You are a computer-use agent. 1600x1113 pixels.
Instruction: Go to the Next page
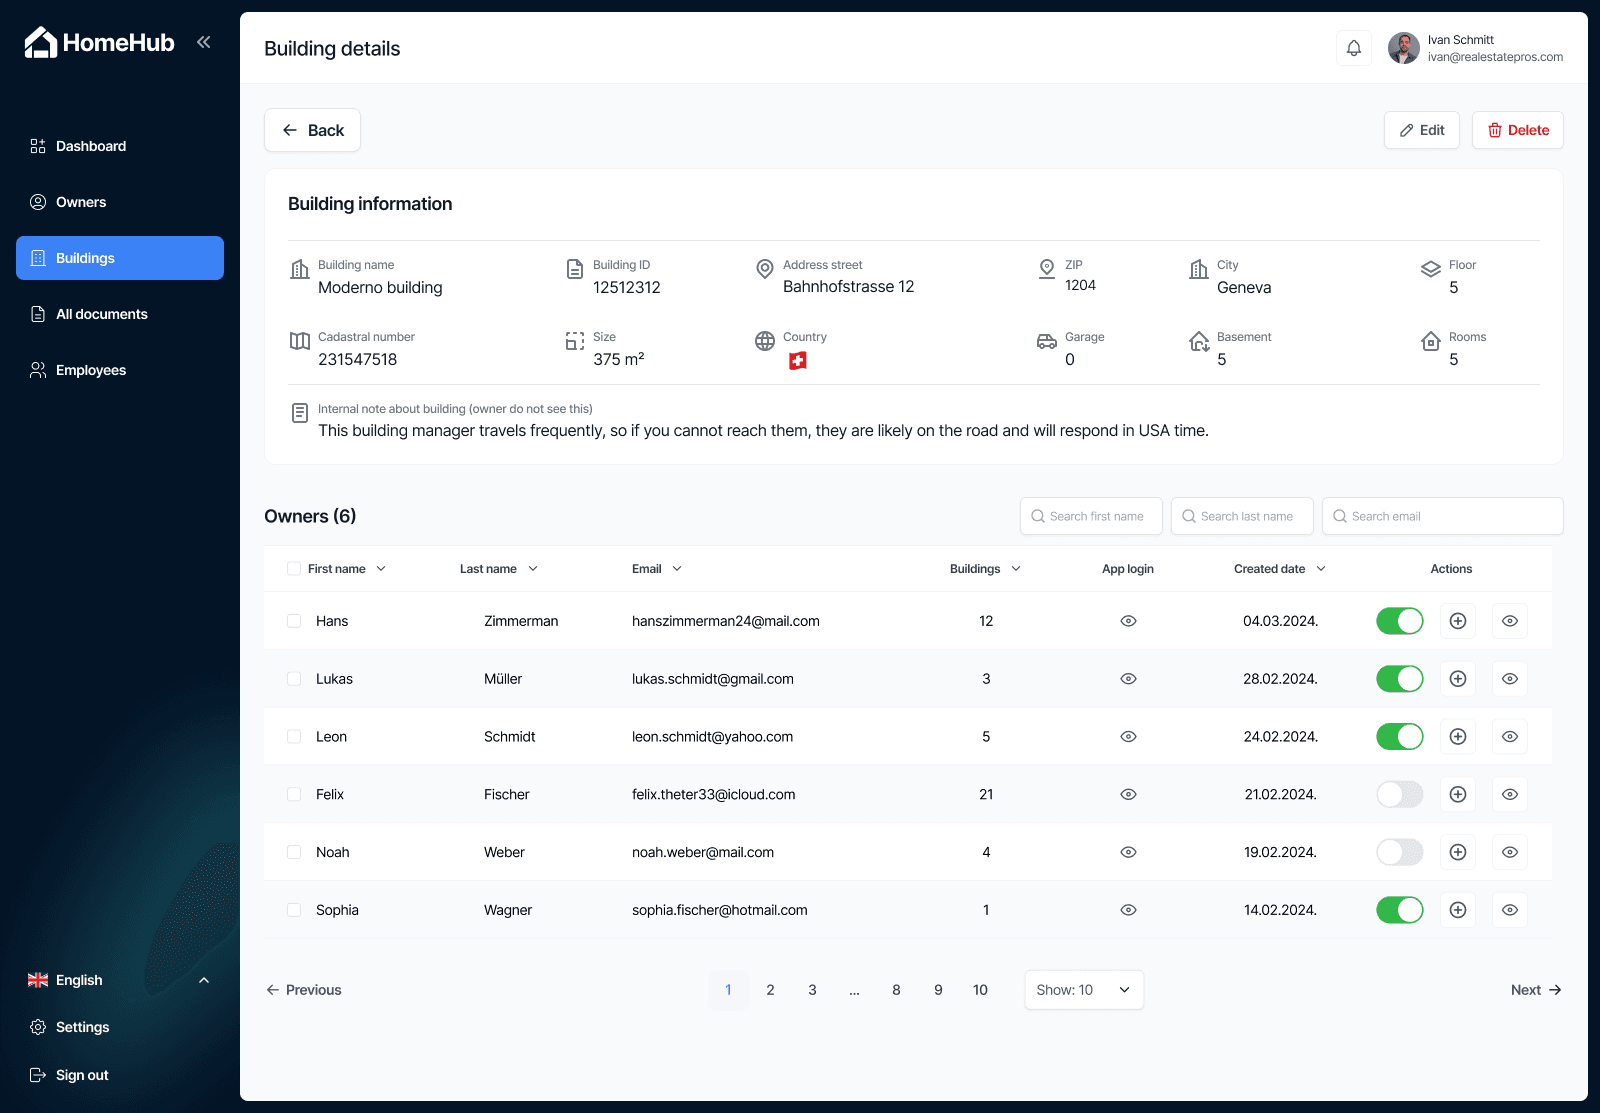click(x=1536, y=990)
